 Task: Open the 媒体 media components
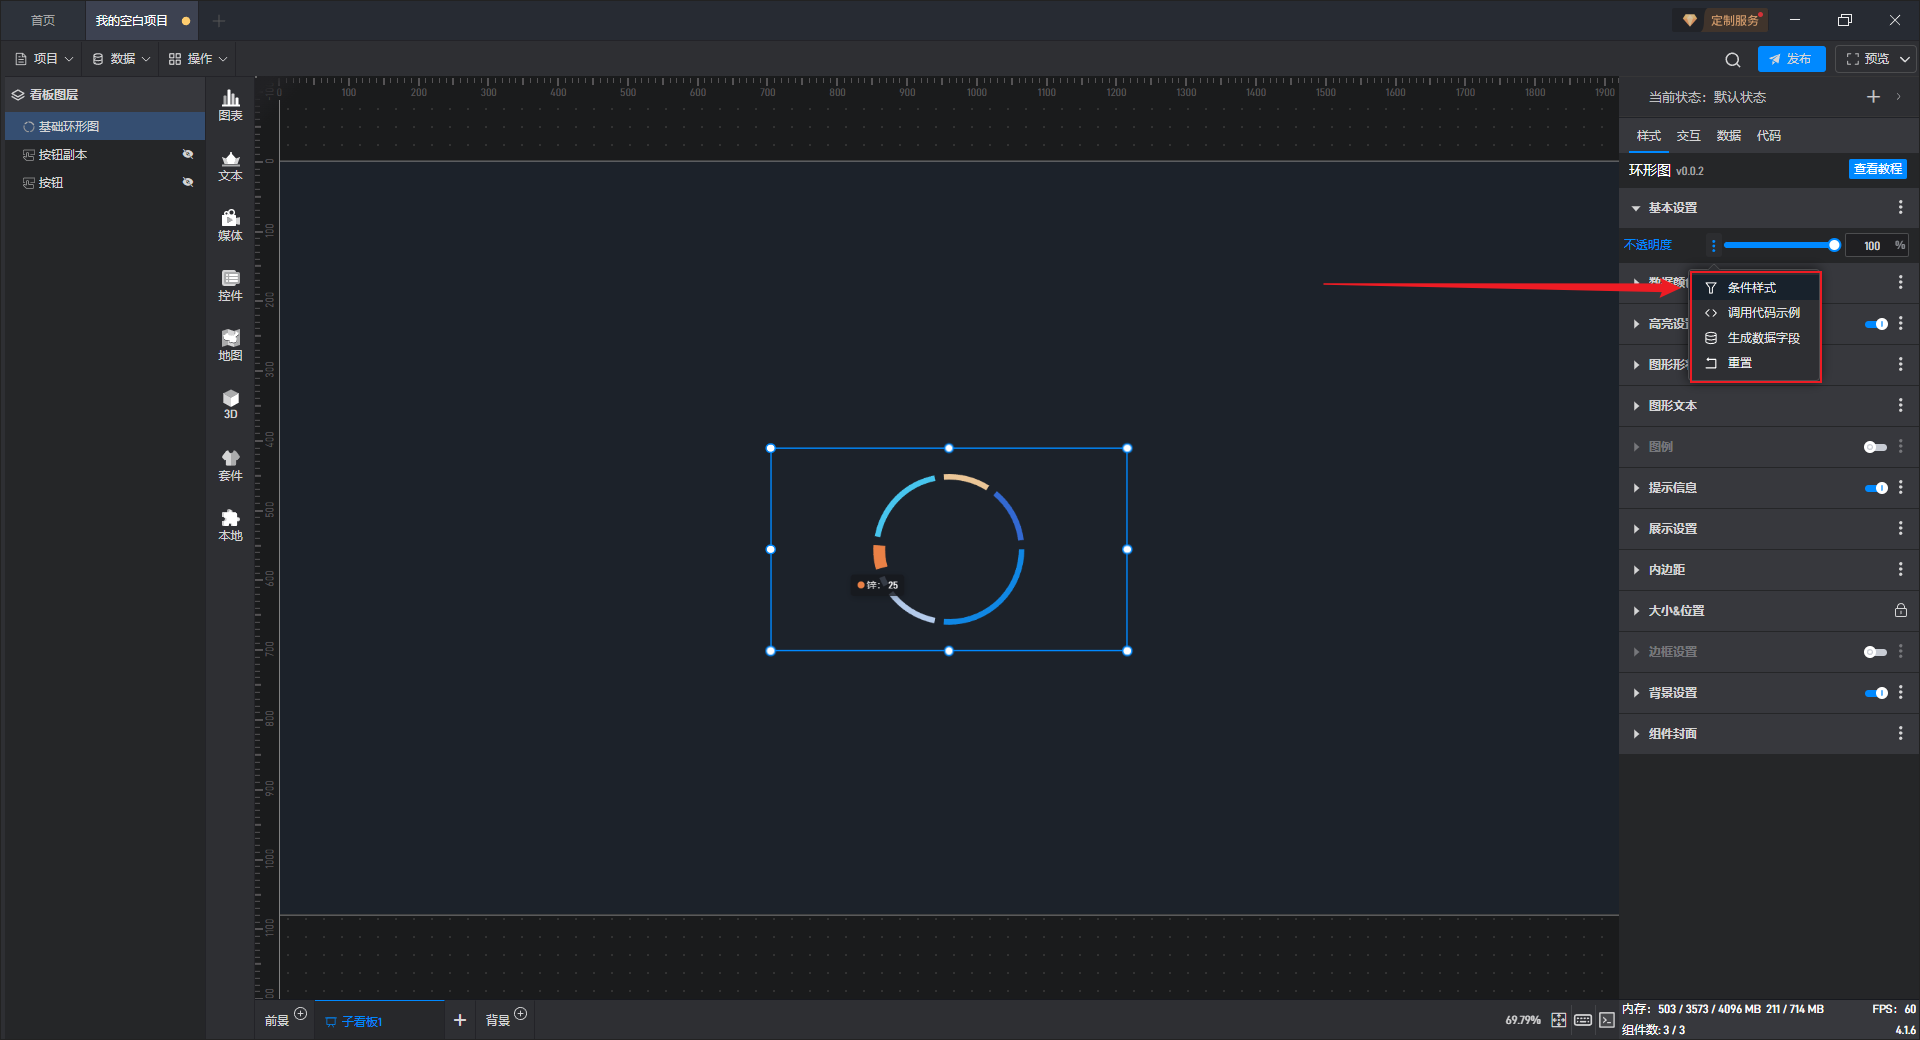point(230,225)
